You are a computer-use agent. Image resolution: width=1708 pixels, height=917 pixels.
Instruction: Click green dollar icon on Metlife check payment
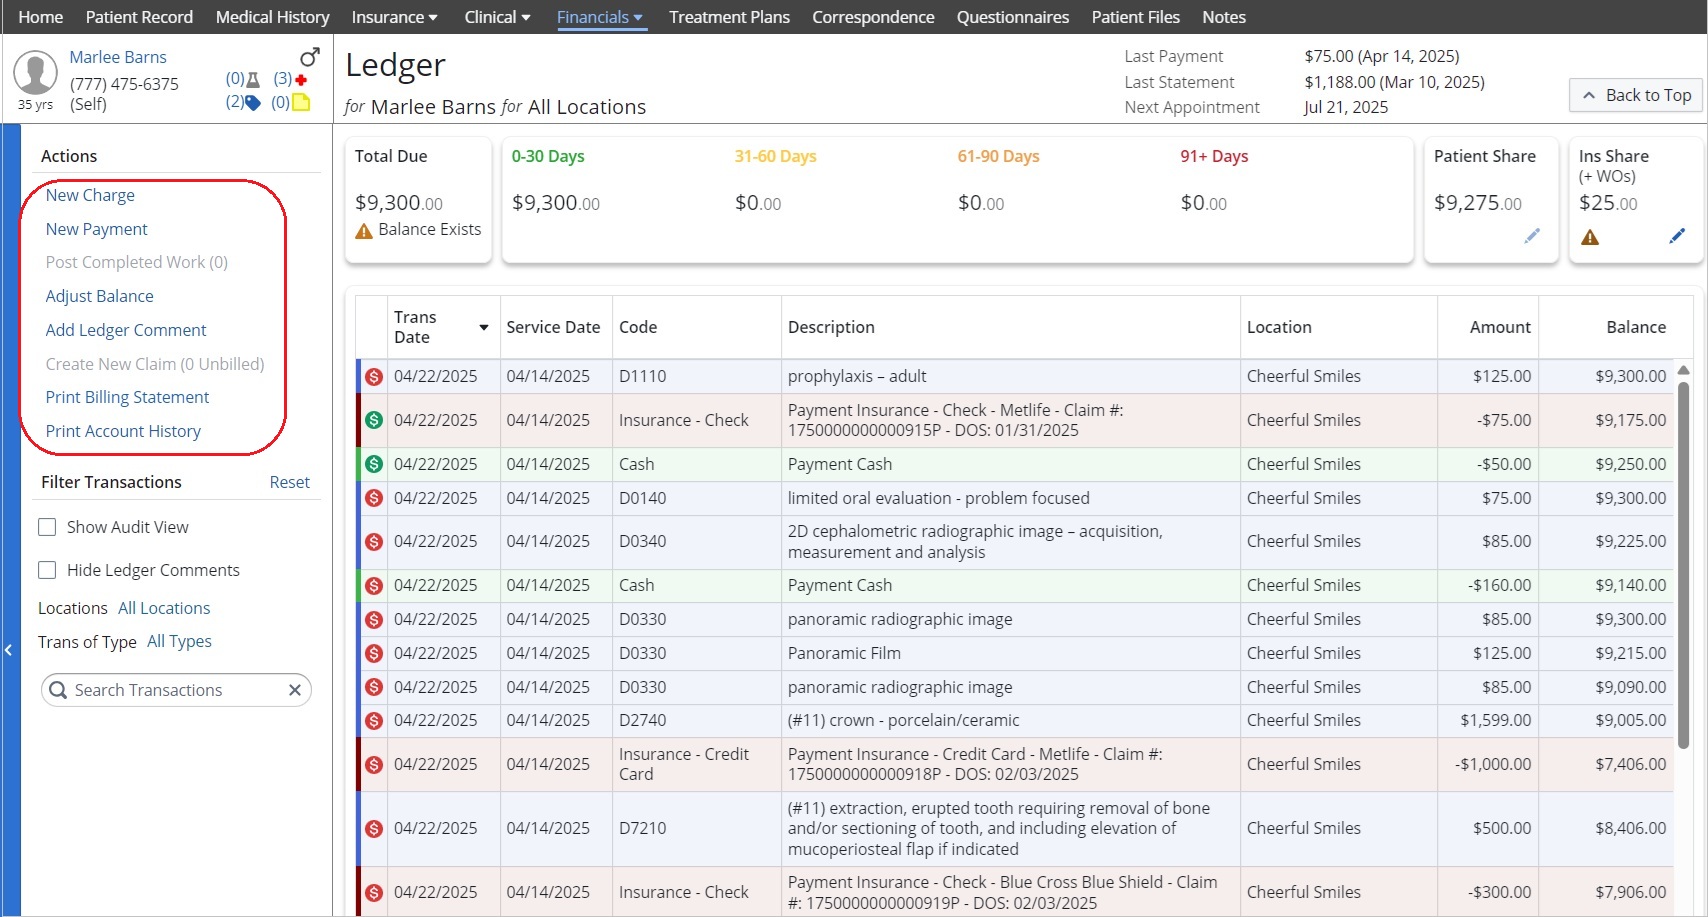click(374, 420)
